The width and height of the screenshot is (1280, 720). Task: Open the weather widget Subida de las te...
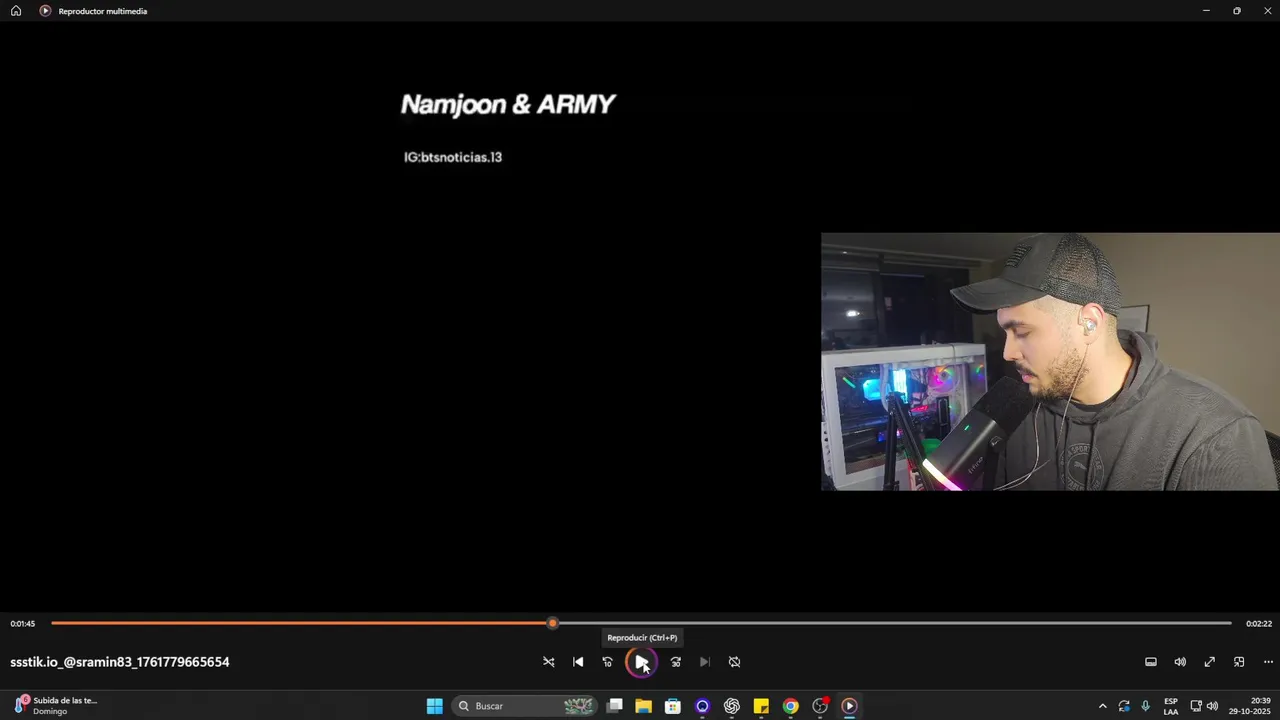click(55, 706)
